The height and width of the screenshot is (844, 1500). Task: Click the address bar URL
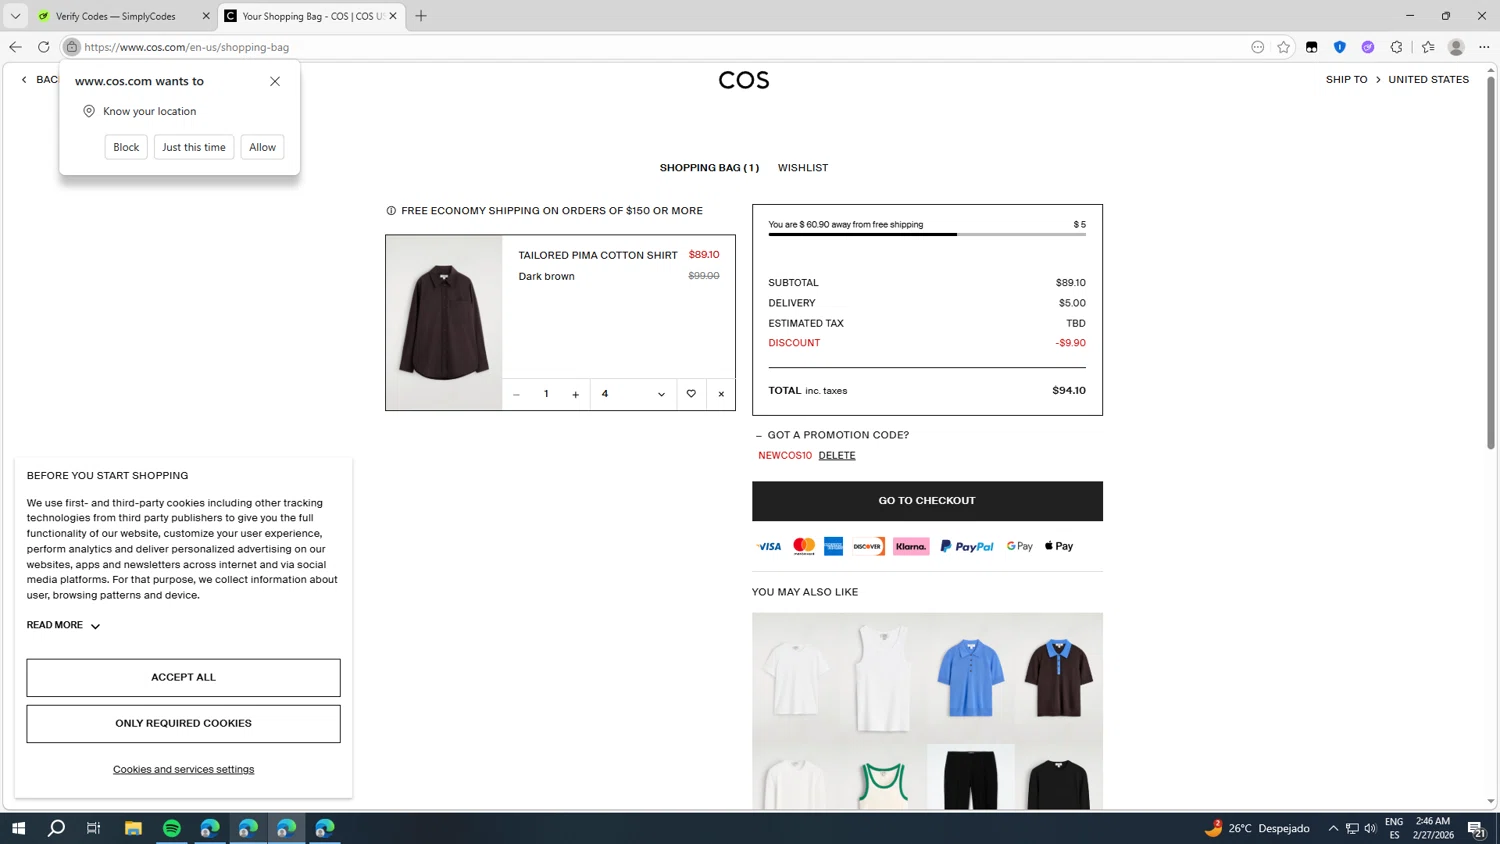[x=187, y=47]
